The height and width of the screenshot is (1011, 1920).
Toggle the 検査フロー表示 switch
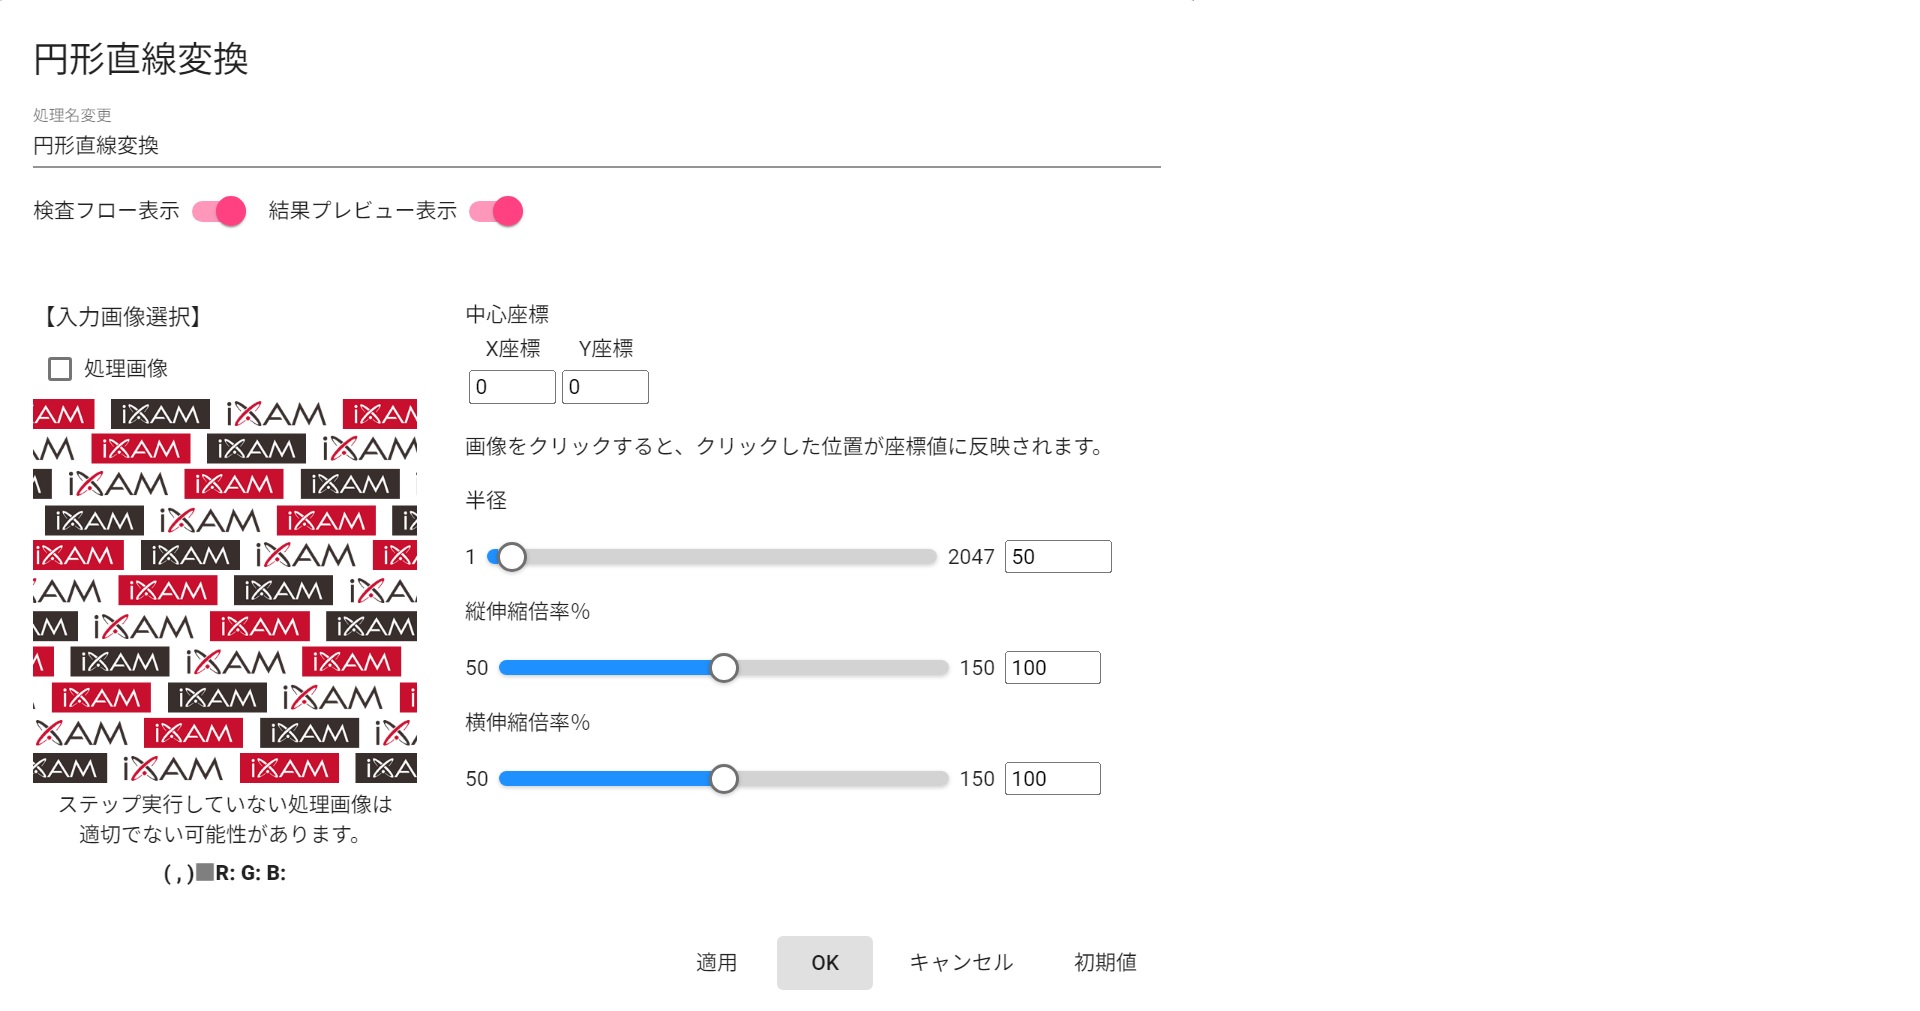click(219, 211)
